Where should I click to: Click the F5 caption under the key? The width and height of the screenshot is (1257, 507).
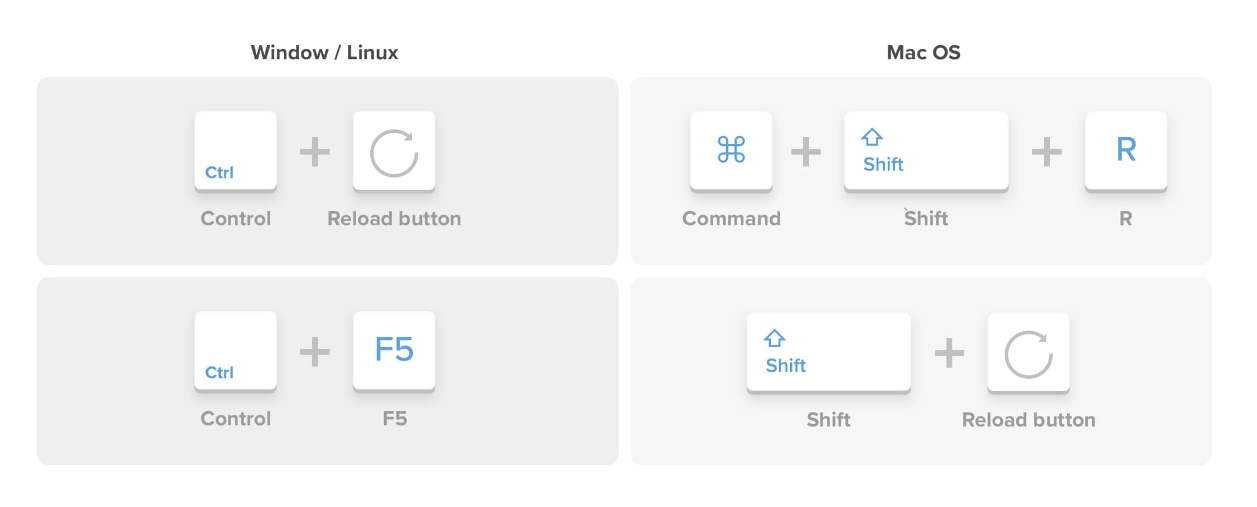(394, 418)
